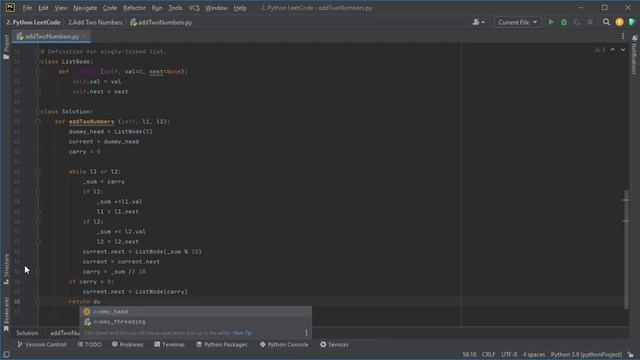The width and height of the screenshot is (640, 360).
Task: Click the warnings inspection indicator
Action: pos(600,50)
